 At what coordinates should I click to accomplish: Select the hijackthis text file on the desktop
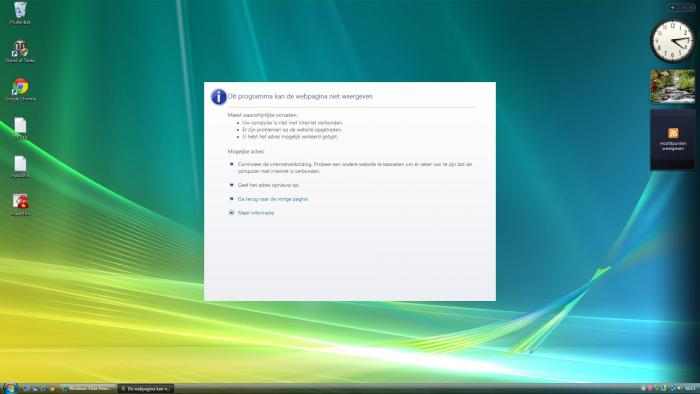coord(20,166)
